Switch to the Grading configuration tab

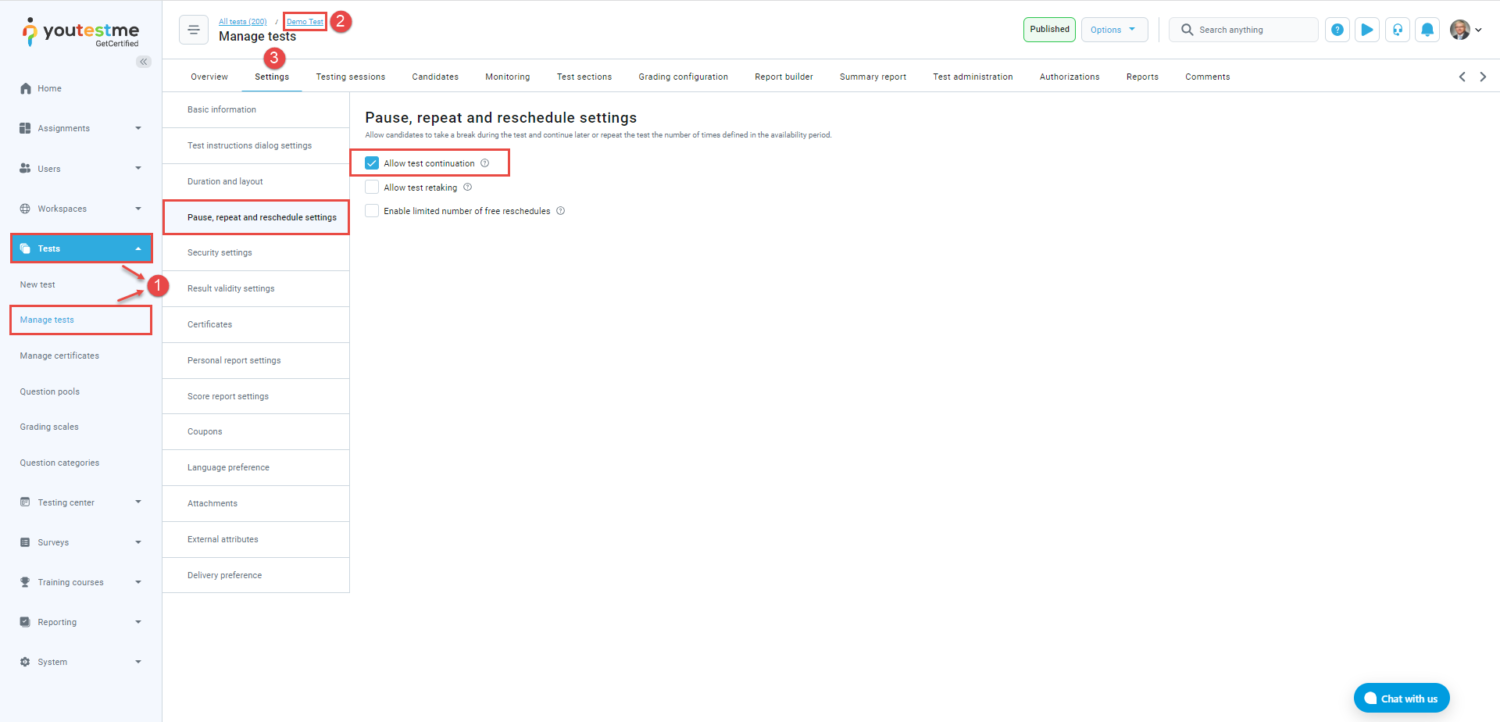click(x=683, y=77)
